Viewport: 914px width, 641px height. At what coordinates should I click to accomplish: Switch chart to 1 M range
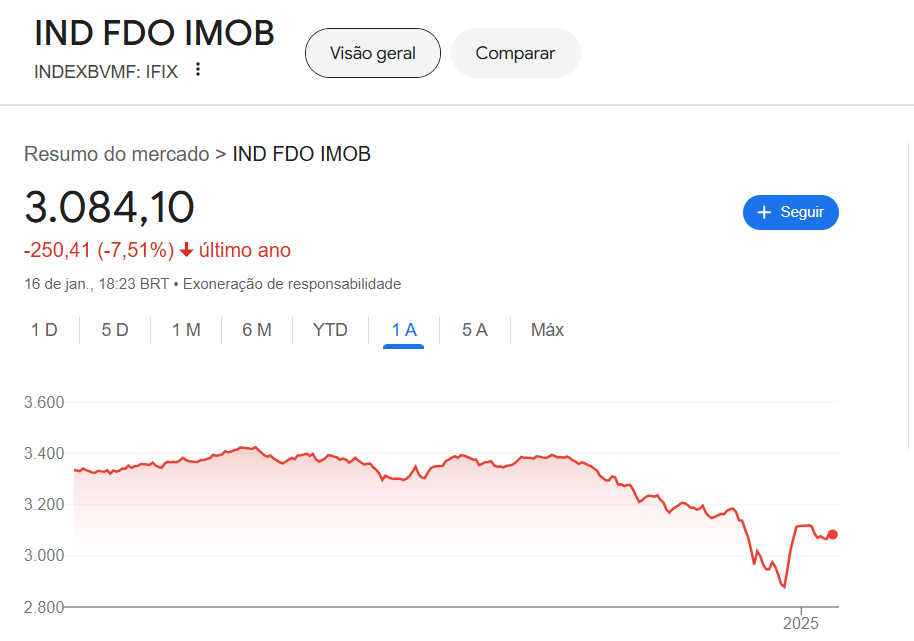point(186,330)
